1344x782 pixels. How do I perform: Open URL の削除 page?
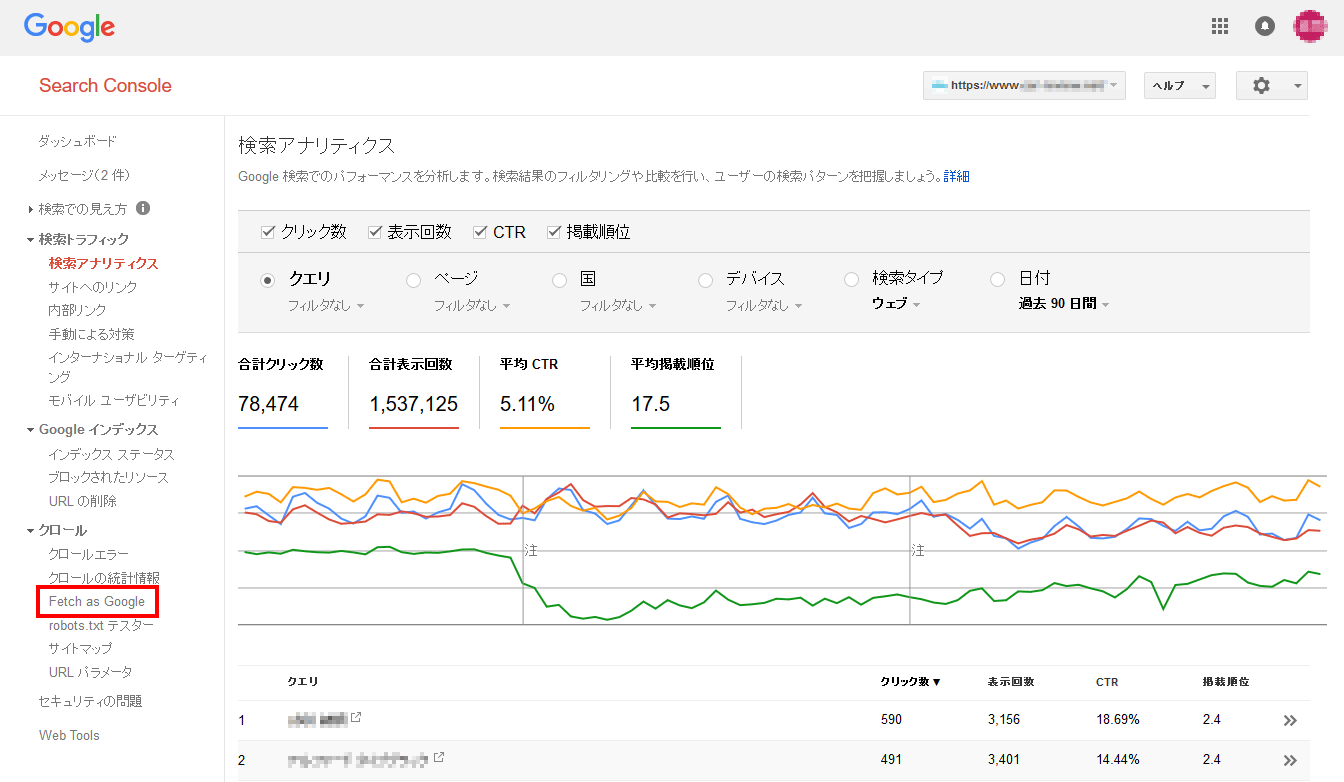coord(82,501)
